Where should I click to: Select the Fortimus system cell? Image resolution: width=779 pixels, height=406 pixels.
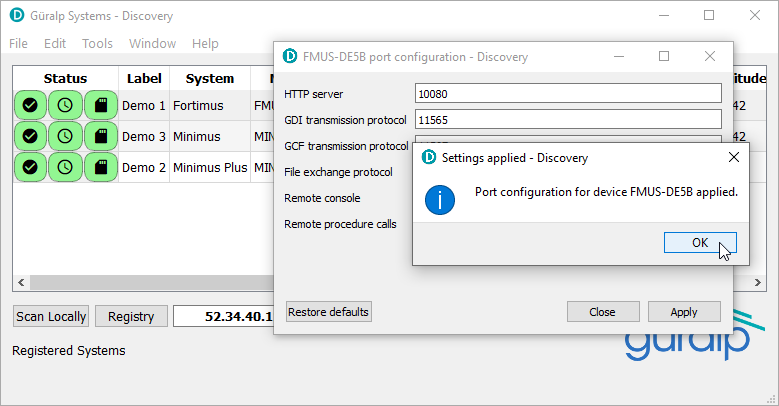click(210, 105)
